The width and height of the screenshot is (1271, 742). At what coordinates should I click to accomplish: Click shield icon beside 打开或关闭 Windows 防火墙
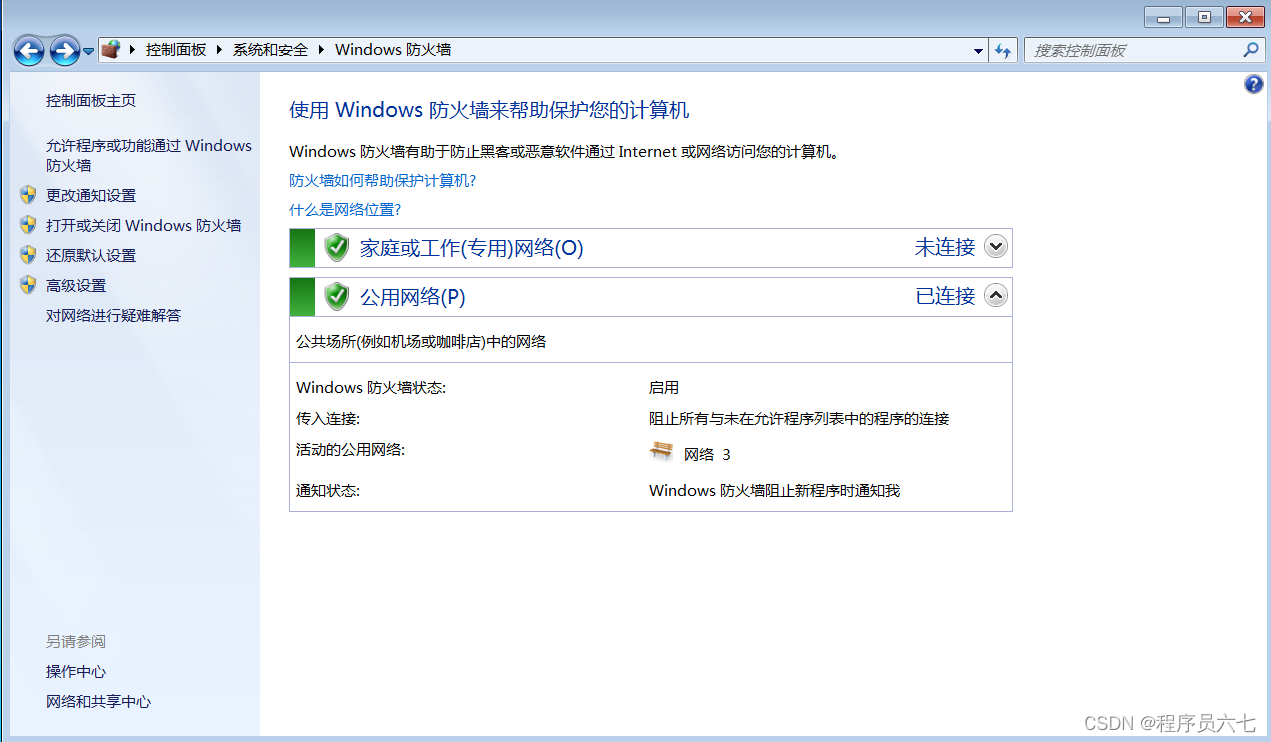pos(28,225)
